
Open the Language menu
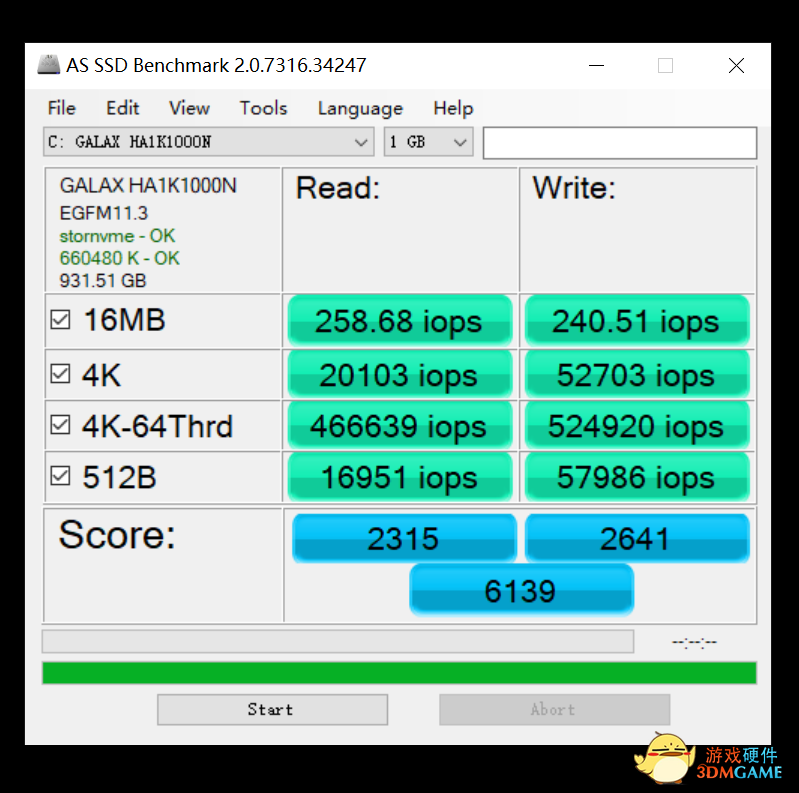click(x=360, y=108)
